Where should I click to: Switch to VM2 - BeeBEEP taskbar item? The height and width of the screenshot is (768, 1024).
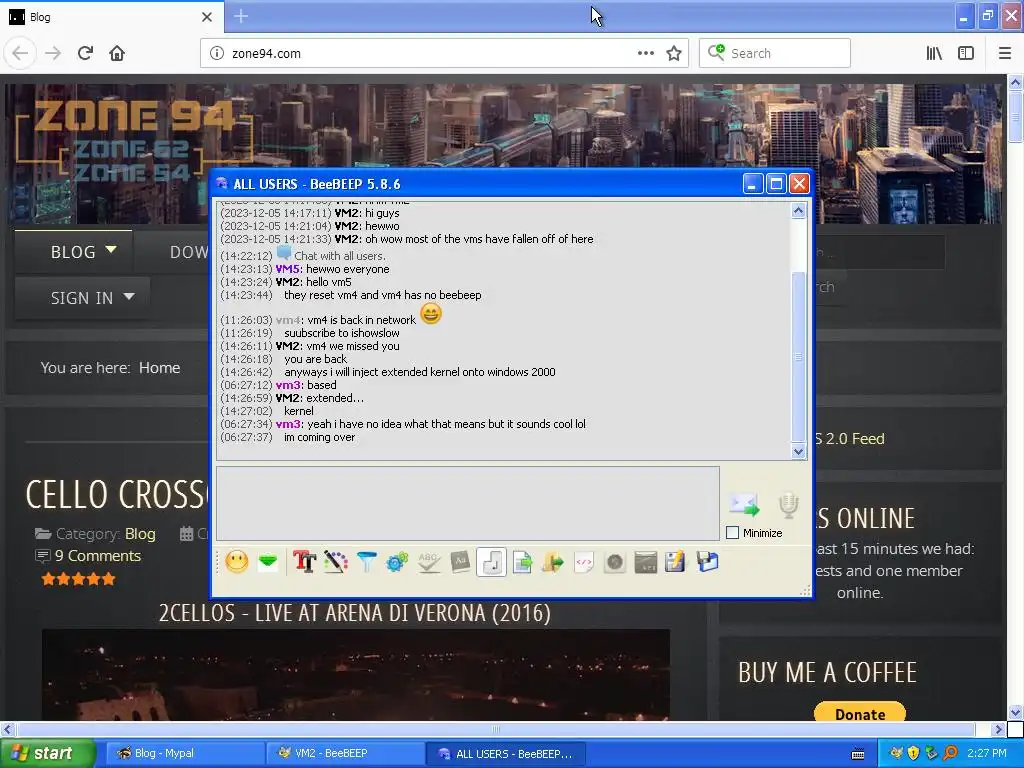pos(345,753)
